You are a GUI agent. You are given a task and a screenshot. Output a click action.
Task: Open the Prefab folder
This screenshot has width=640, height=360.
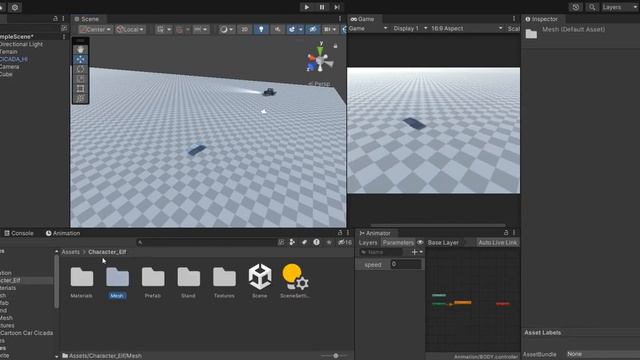click(153, 281)
